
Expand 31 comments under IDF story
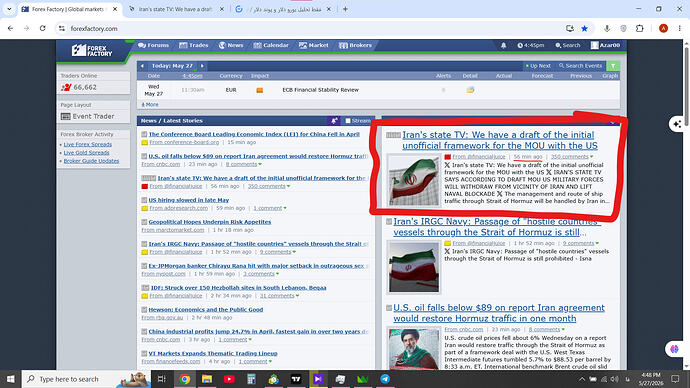[x=279, y=296]
